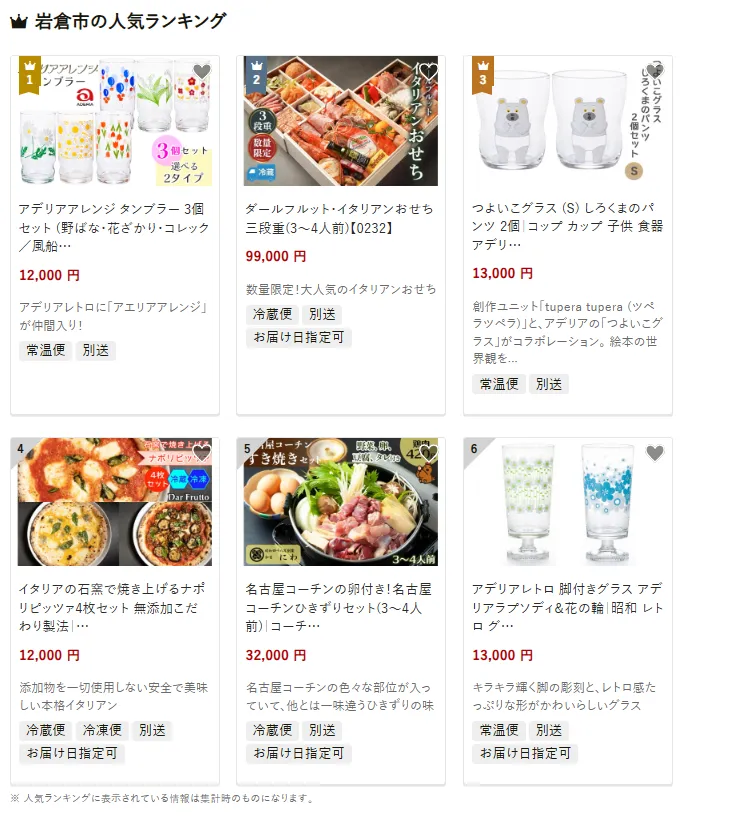
Task: Favorite the 名古屋コーチン ひきずりセット via heart
Action: pos(428,453)
